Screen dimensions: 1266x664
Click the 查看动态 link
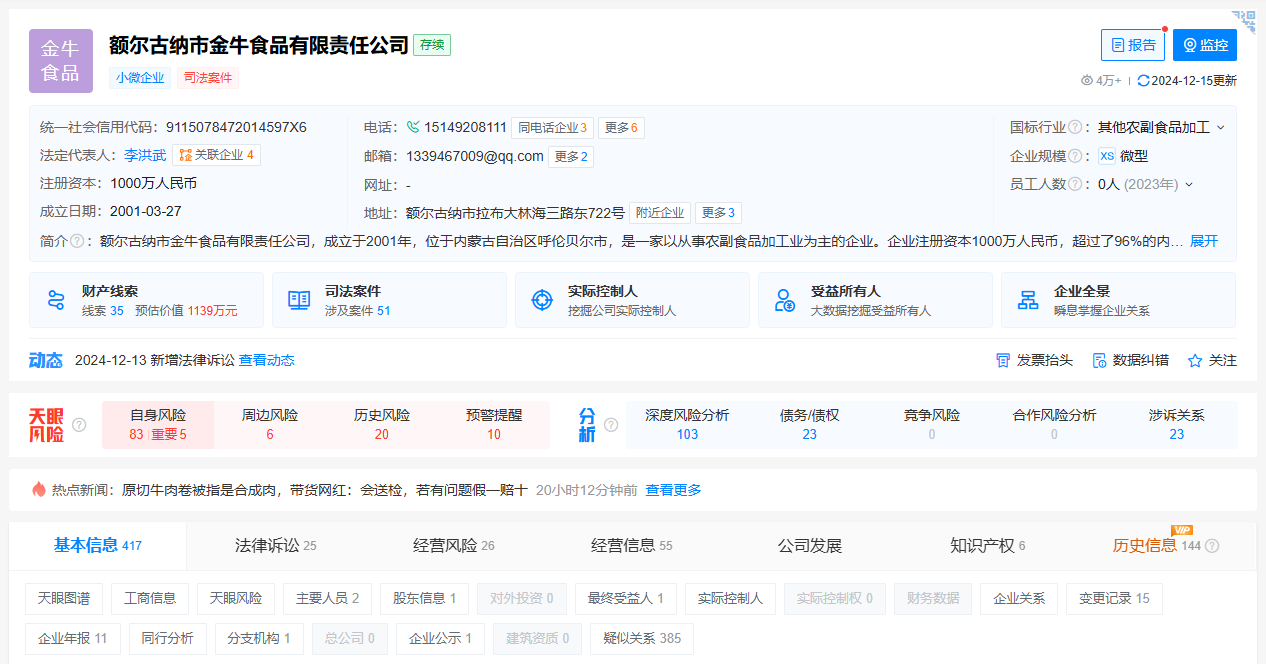point(270,360)
